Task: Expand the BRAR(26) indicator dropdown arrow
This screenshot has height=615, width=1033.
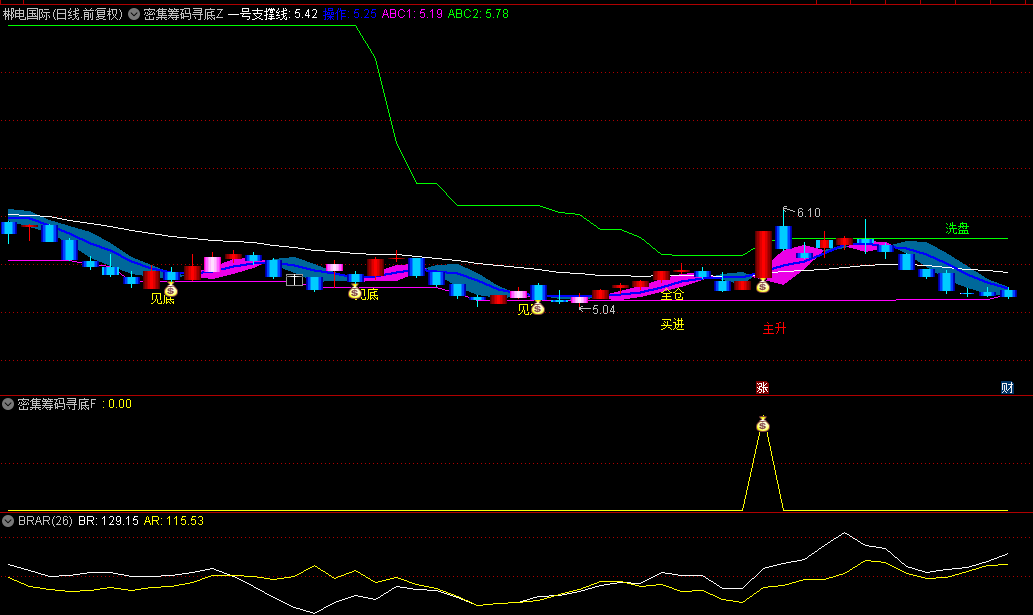Action: (8, 521)
